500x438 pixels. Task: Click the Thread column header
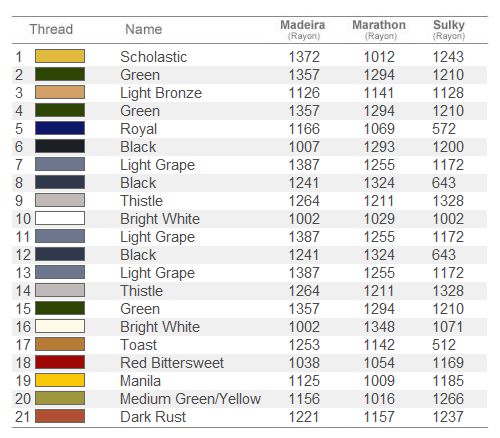[51, 29]
